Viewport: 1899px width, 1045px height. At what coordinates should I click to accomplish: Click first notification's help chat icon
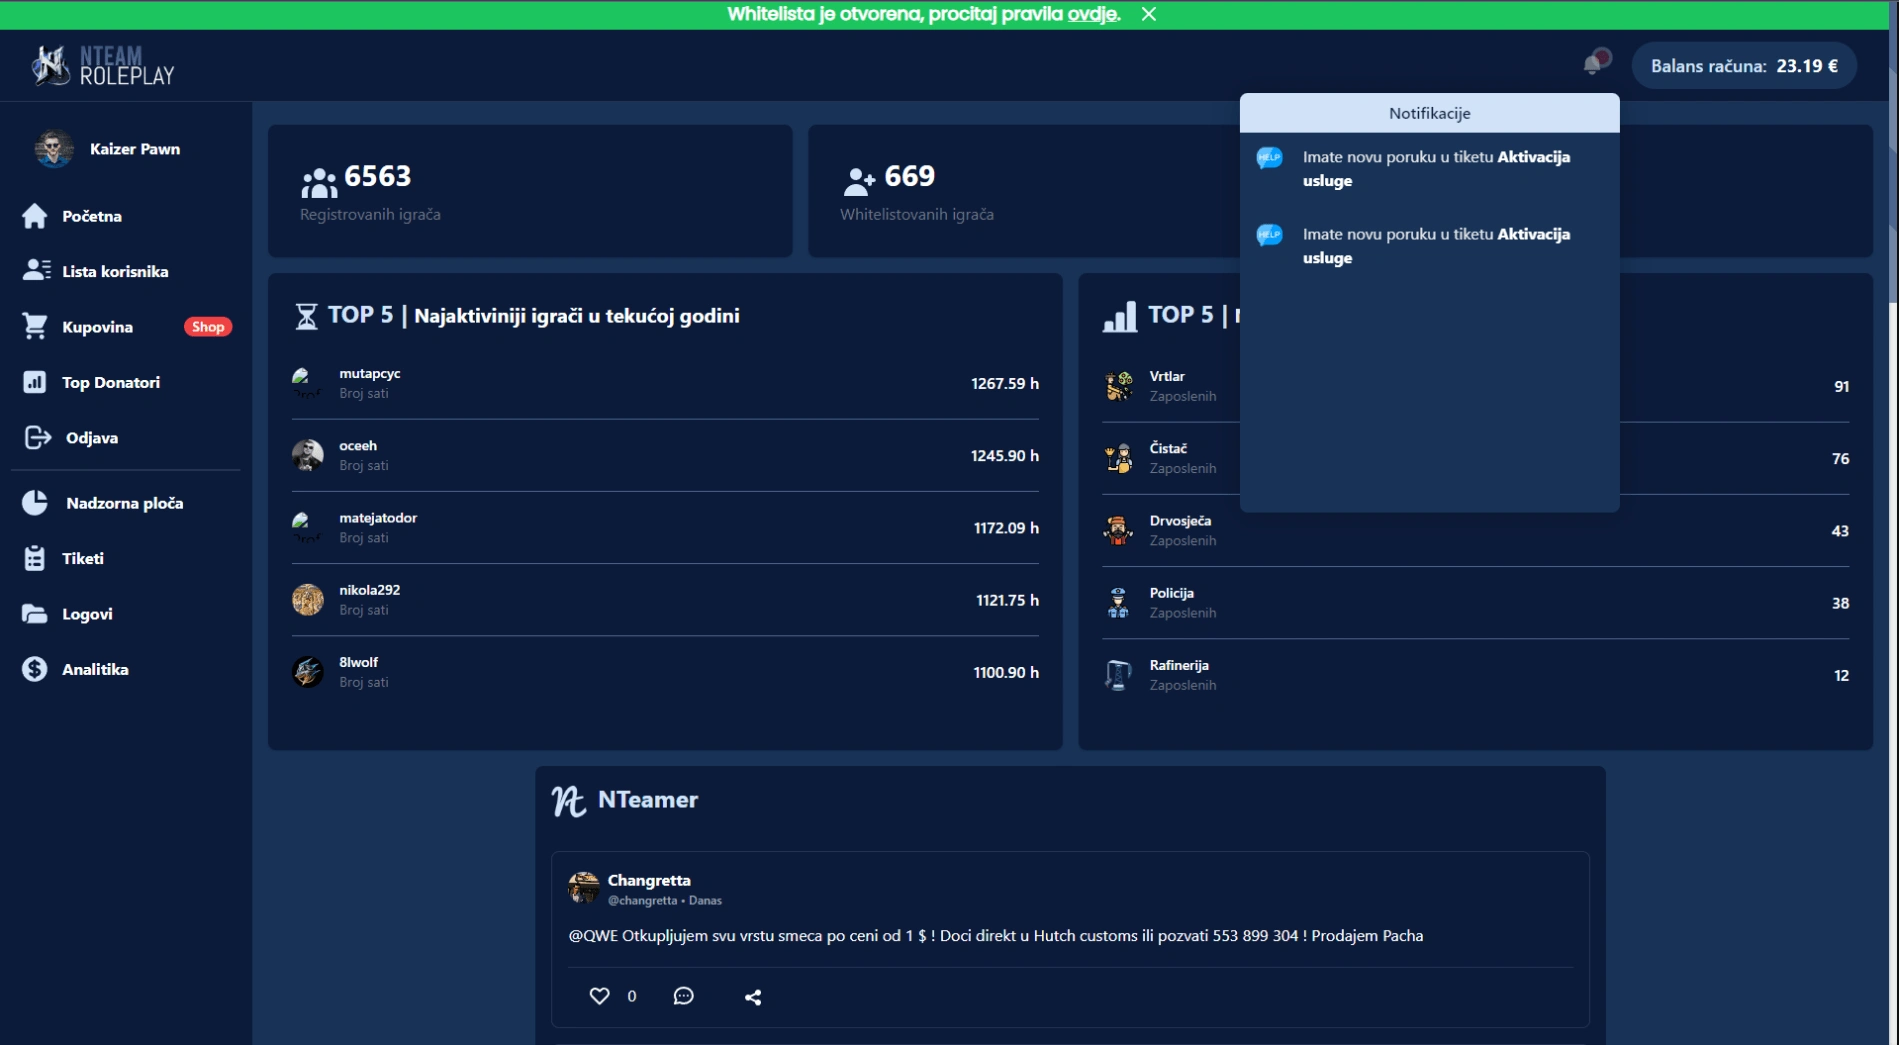1270,158
